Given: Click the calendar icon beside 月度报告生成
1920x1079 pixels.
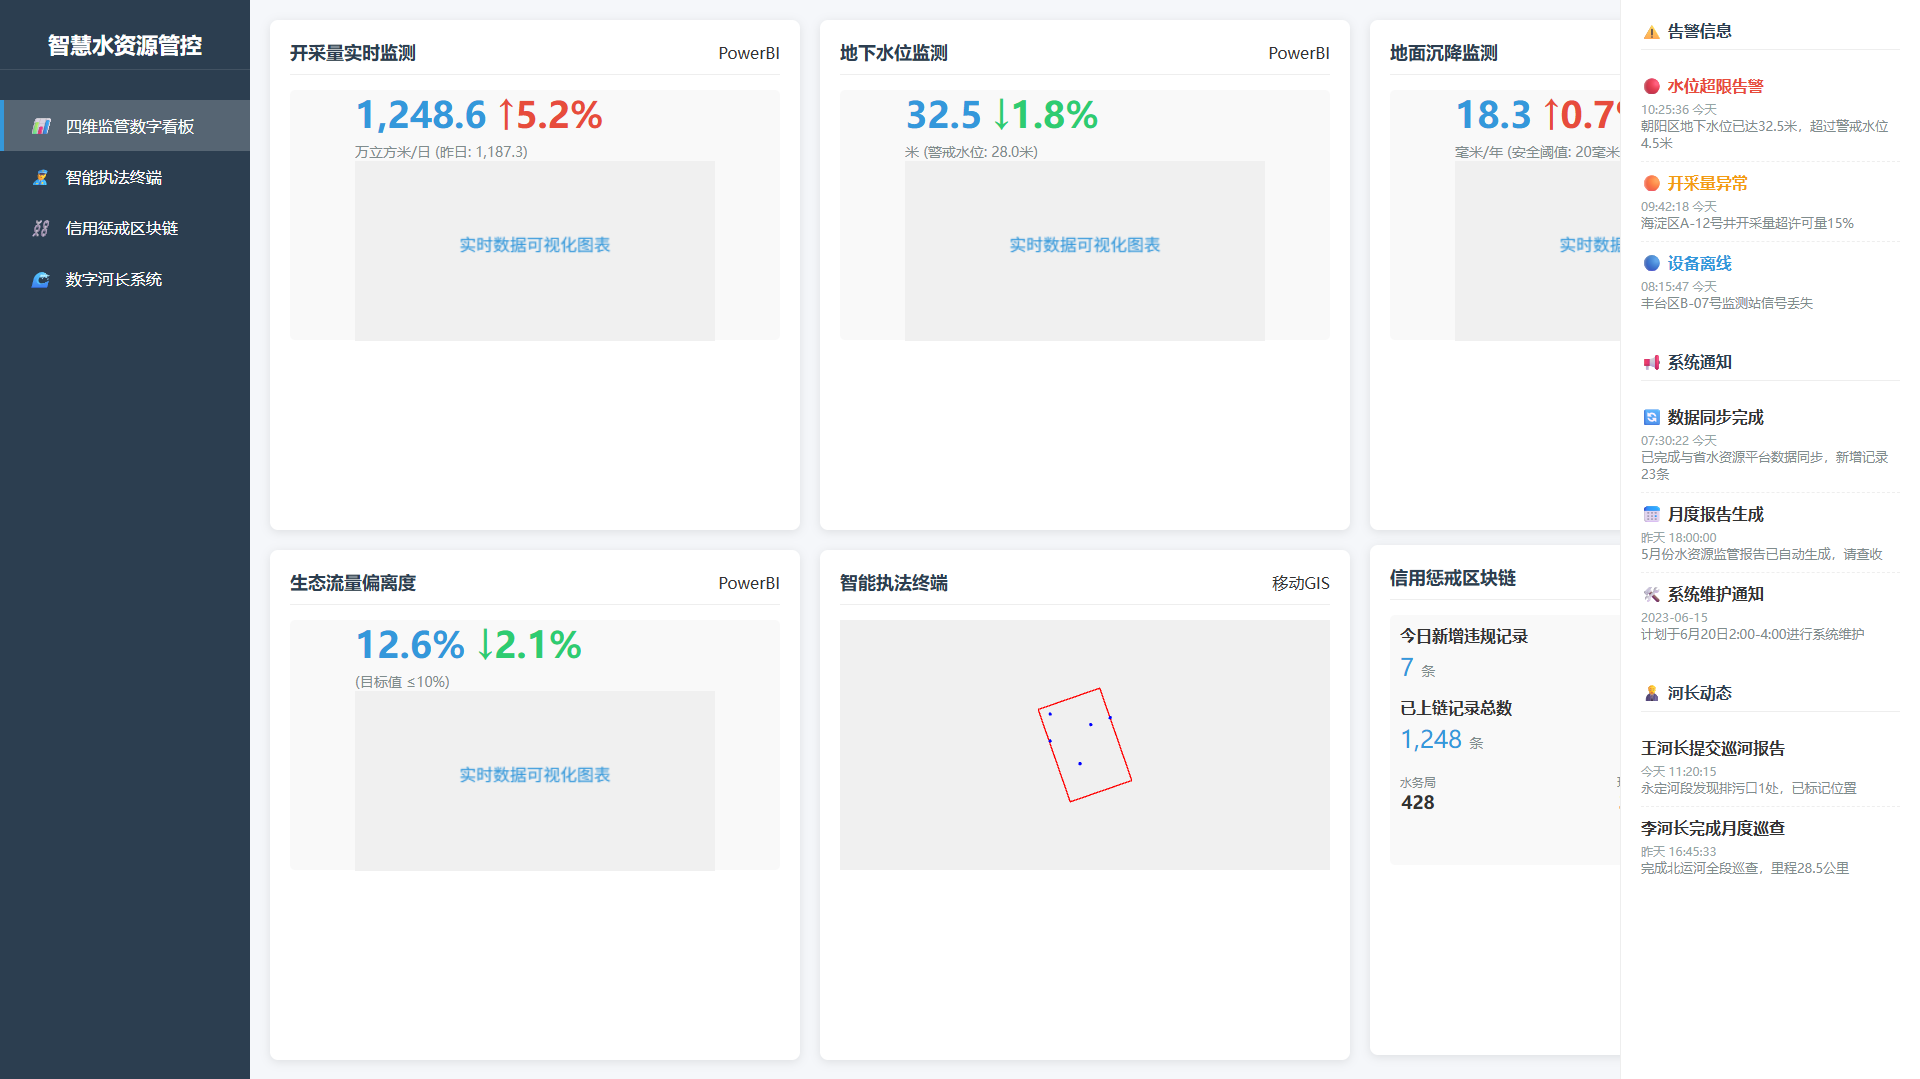Looking at the screenshot, I should (x=1652, y=515).
